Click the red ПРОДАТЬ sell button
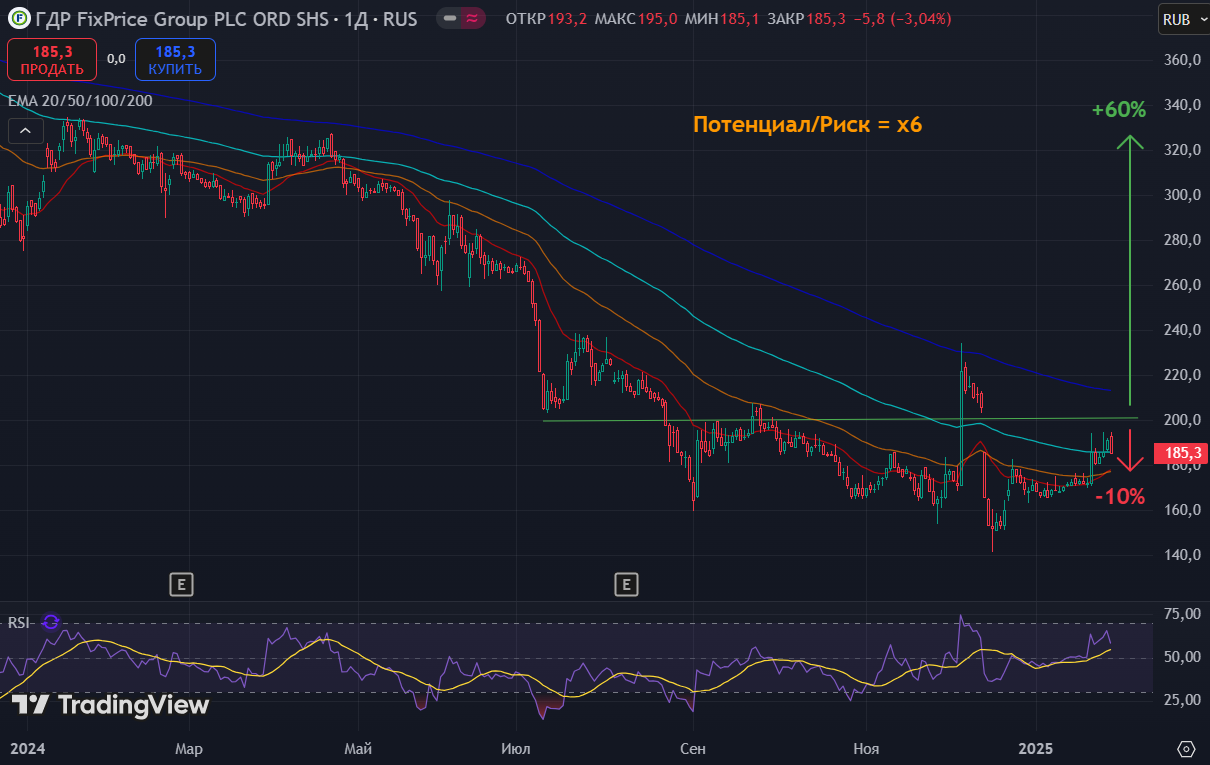Screen dimensions: 1210x765 (52, 59)
